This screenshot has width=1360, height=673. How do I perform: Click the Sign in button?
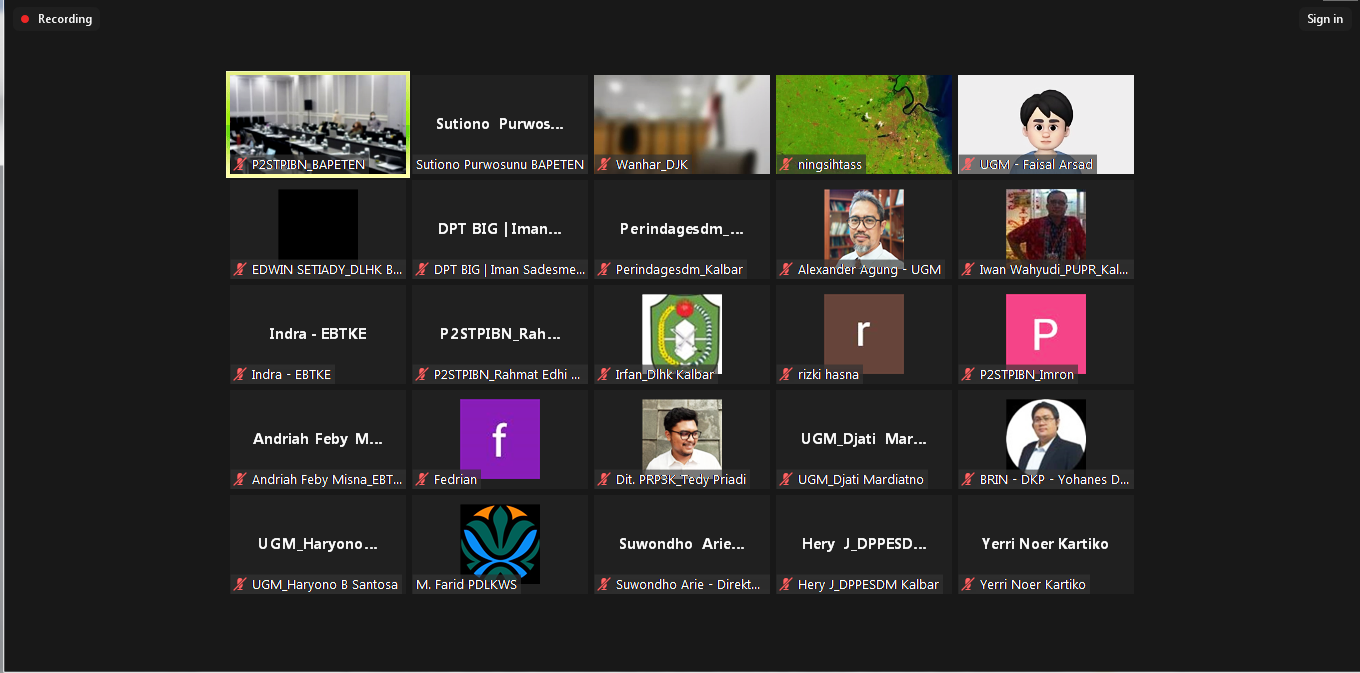click(x=1325, y=19)
